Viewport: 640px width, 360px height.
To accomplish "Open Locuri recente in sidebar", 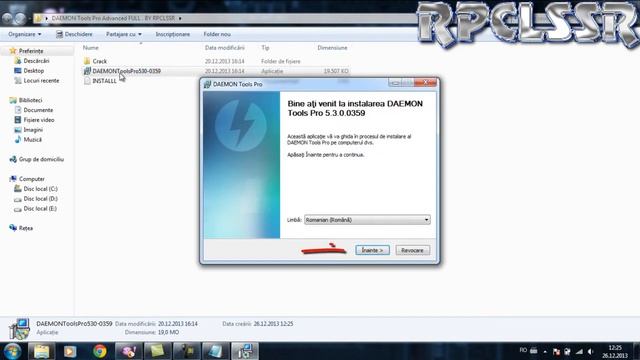I will pyautogui.click(x=41, y=80).
